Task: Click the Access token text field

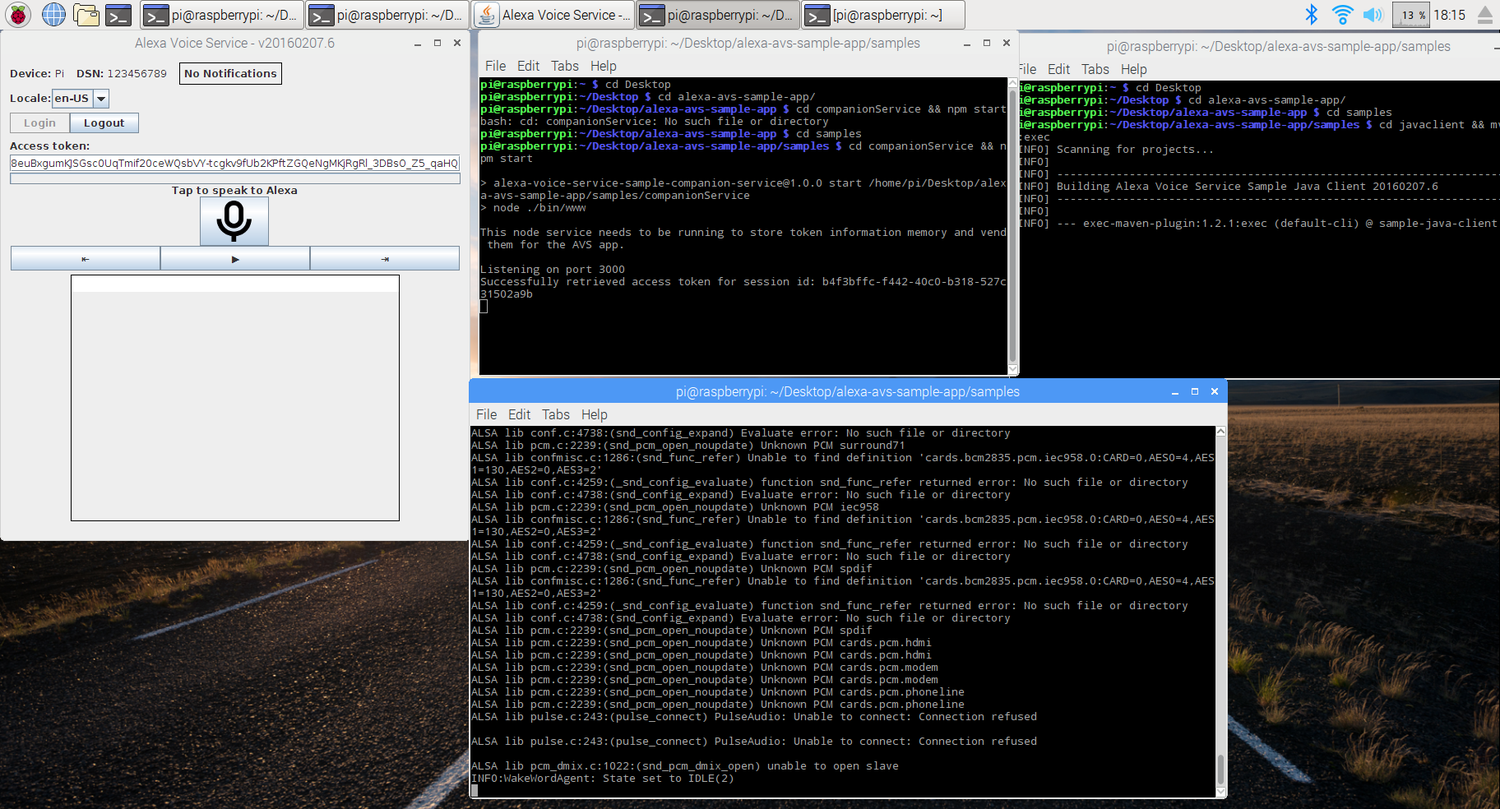Action: (235, 163)
